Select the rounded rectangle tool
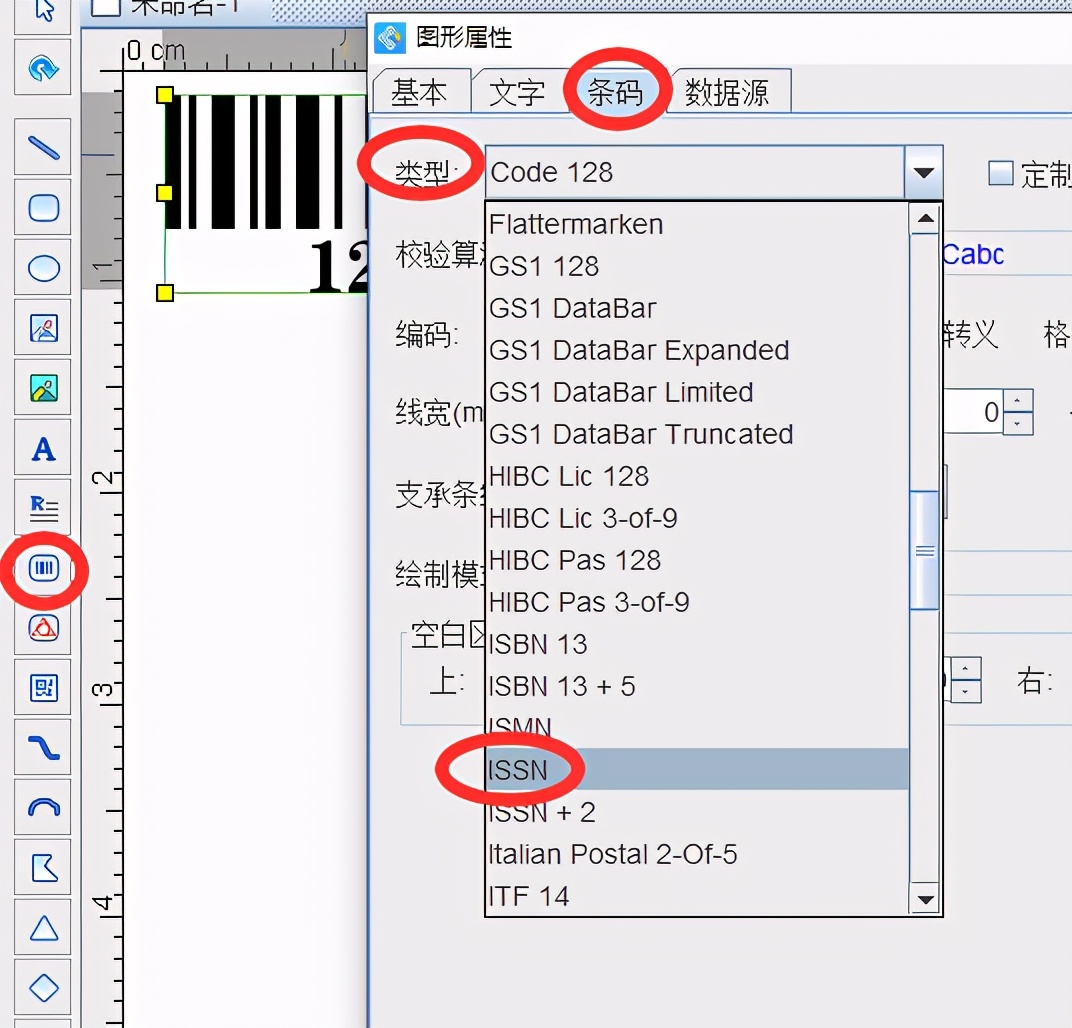The height and width of the screenshot is (1028, 1072). tap(43, 208)
